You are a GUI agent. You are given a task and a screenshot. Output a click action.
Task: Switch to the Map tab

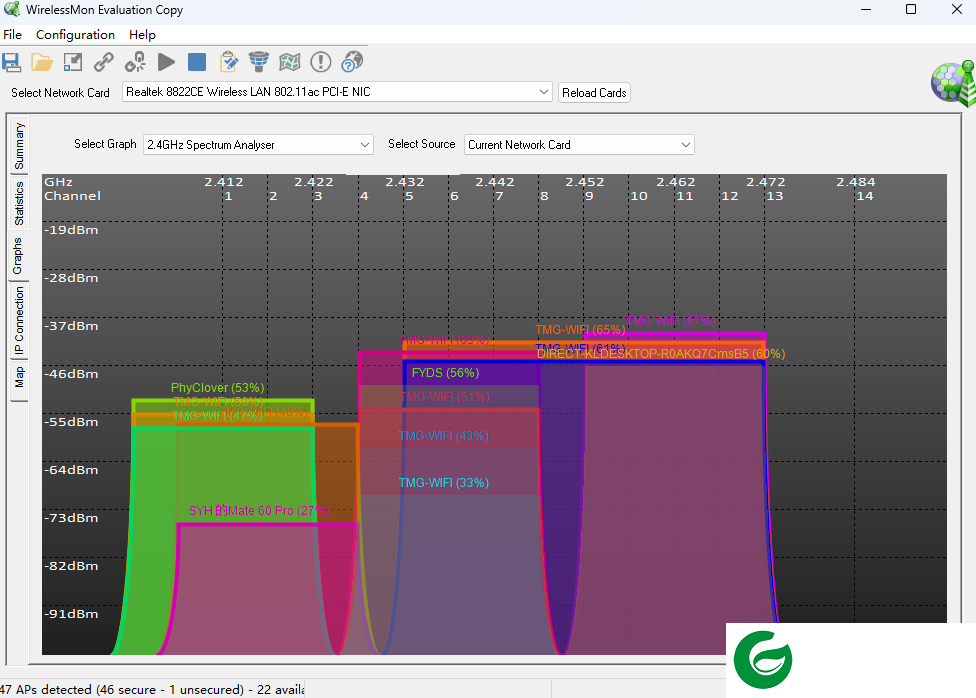[x=19, y=377]
